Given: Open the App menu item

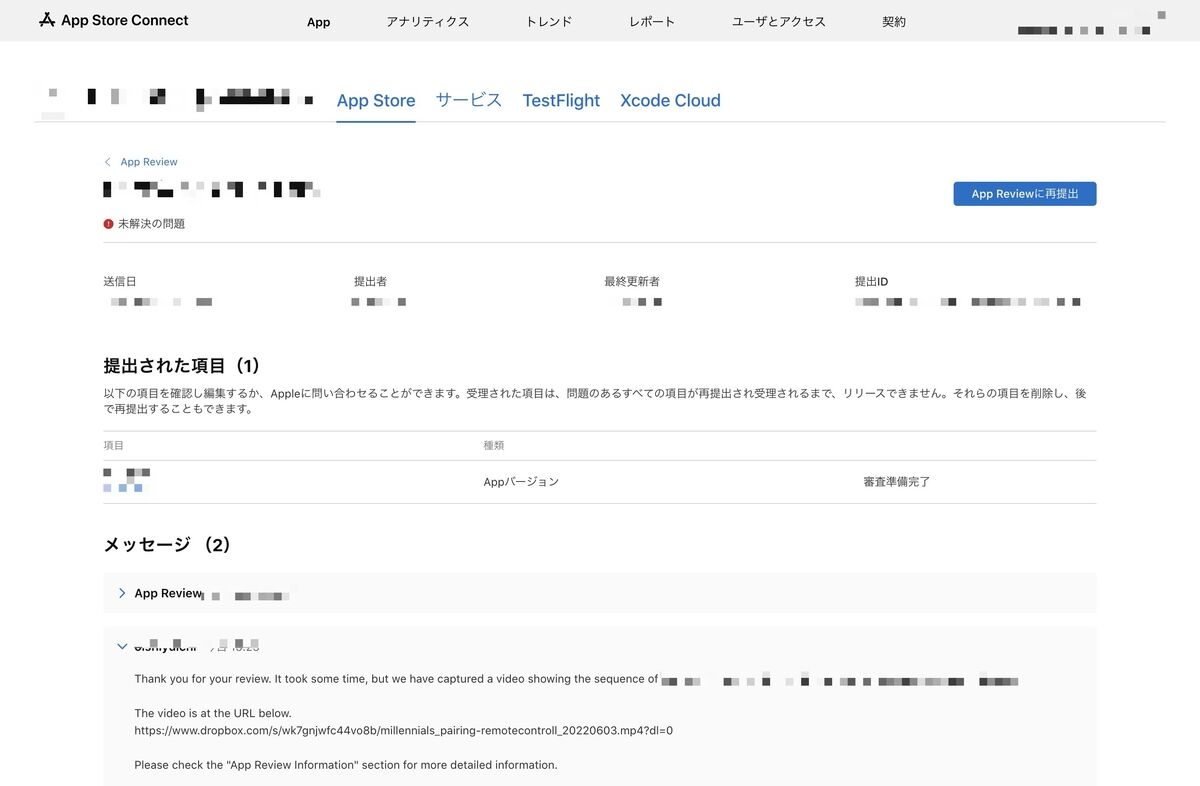Looking at the screenshot, I should (x=318, y=22).
